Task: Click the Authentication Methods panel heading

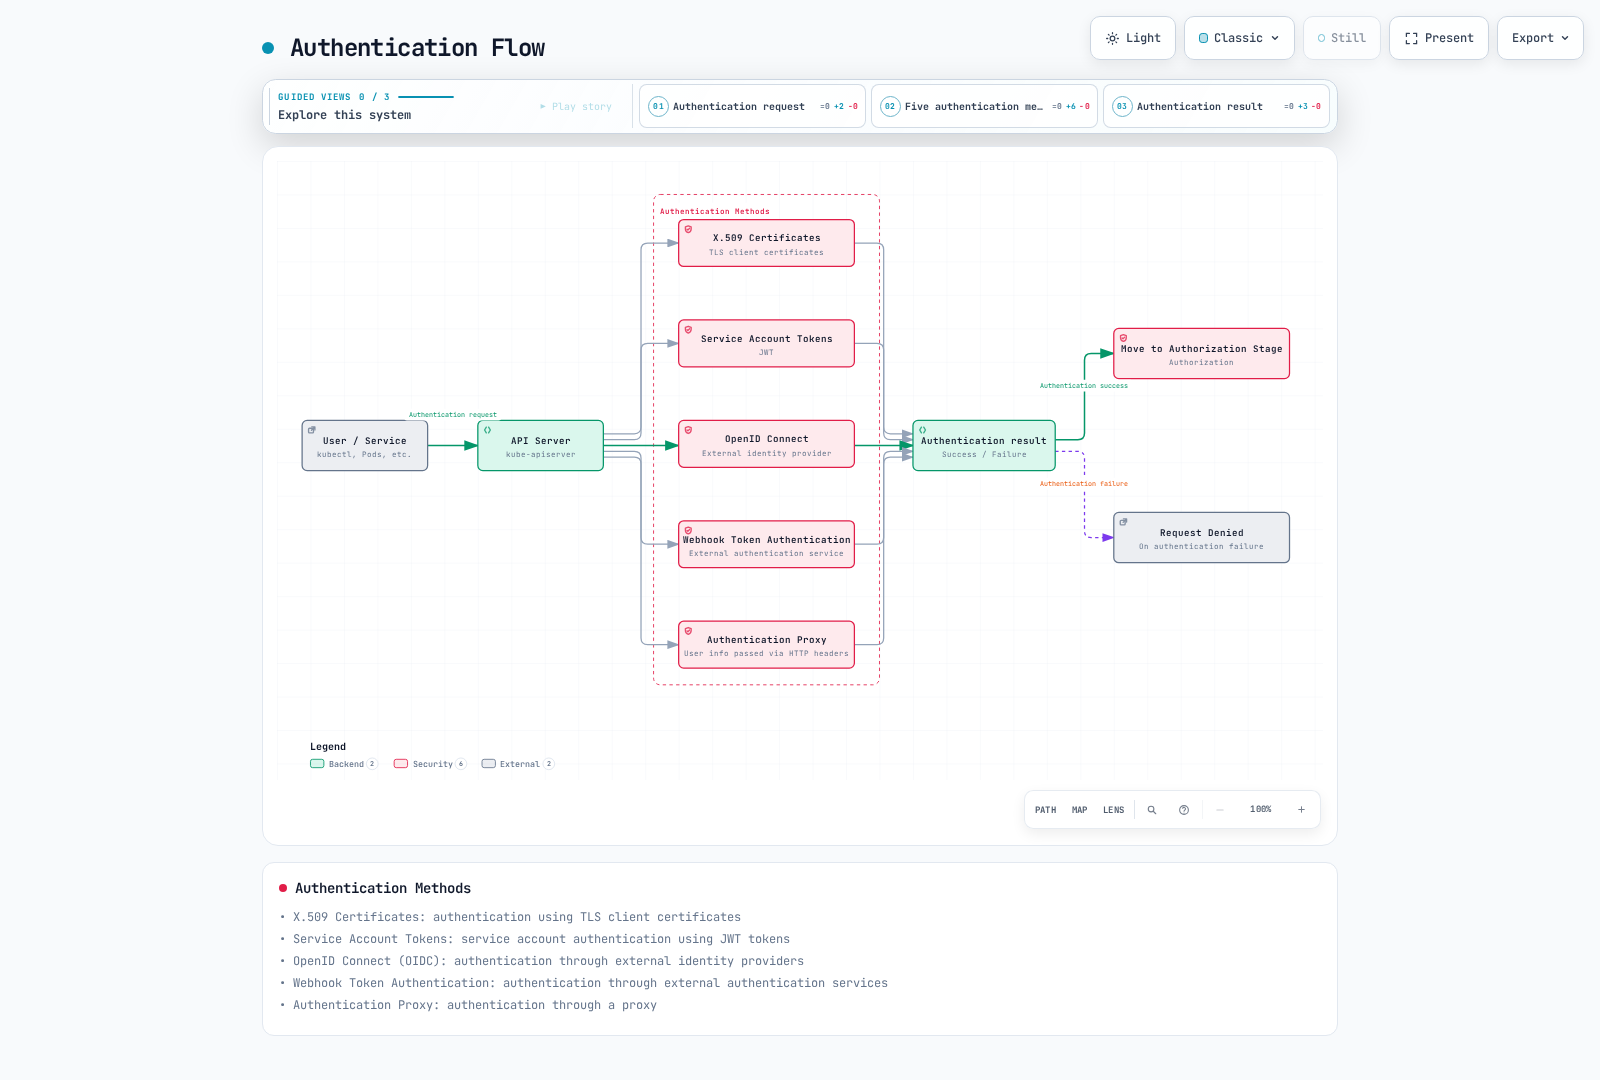Action: [x=383, y=888]
